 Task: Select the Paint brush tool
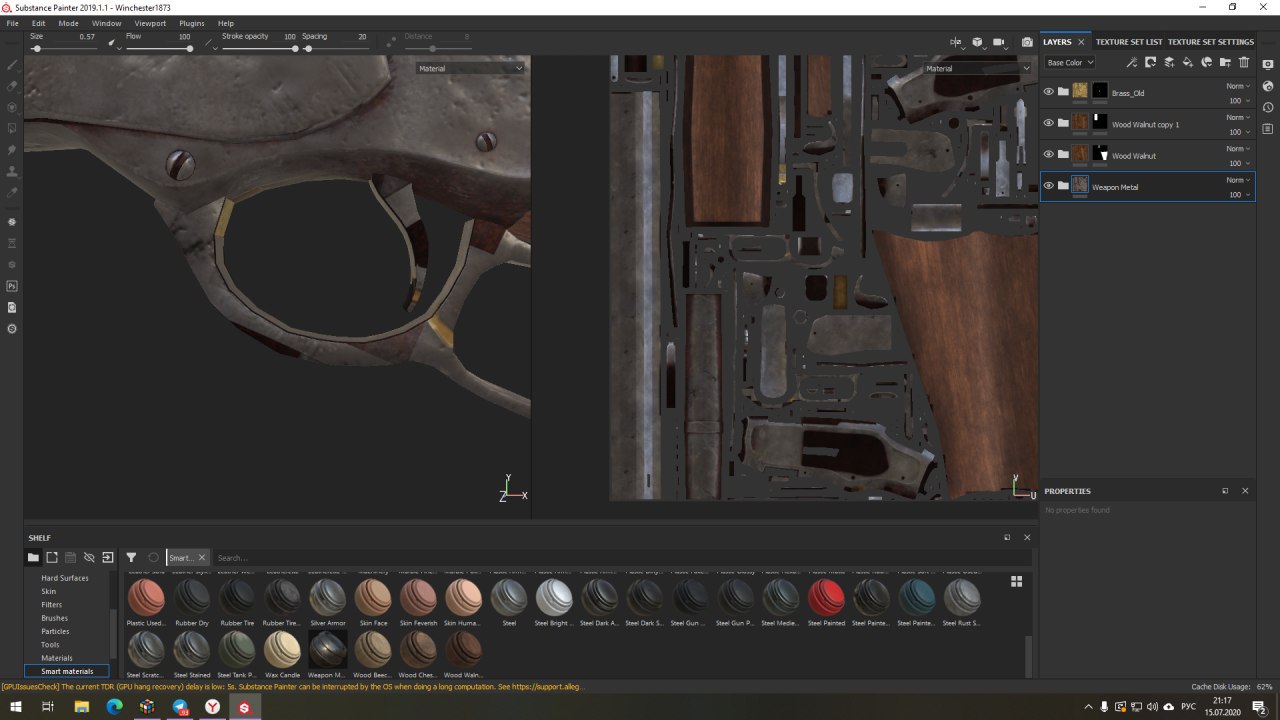tap(12, 65)
